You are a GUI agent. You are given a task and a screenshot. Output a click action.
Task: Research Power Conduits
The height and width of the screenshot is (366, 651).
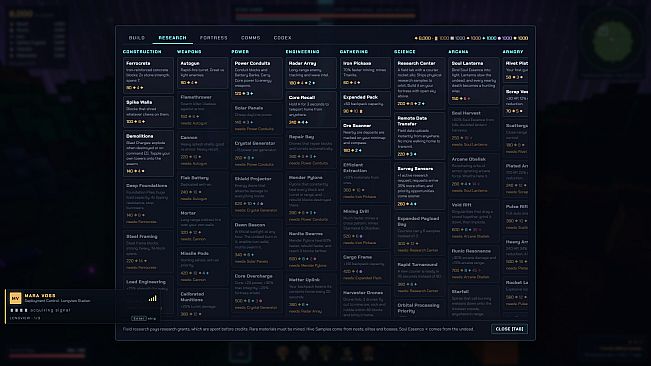(257, 78)
